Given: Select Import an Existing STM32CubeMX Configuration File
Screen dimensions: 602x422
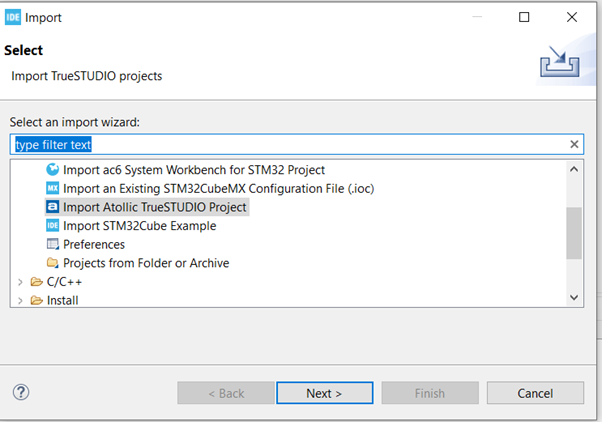Looking at the screenshot, I should [x=218, y=189].
